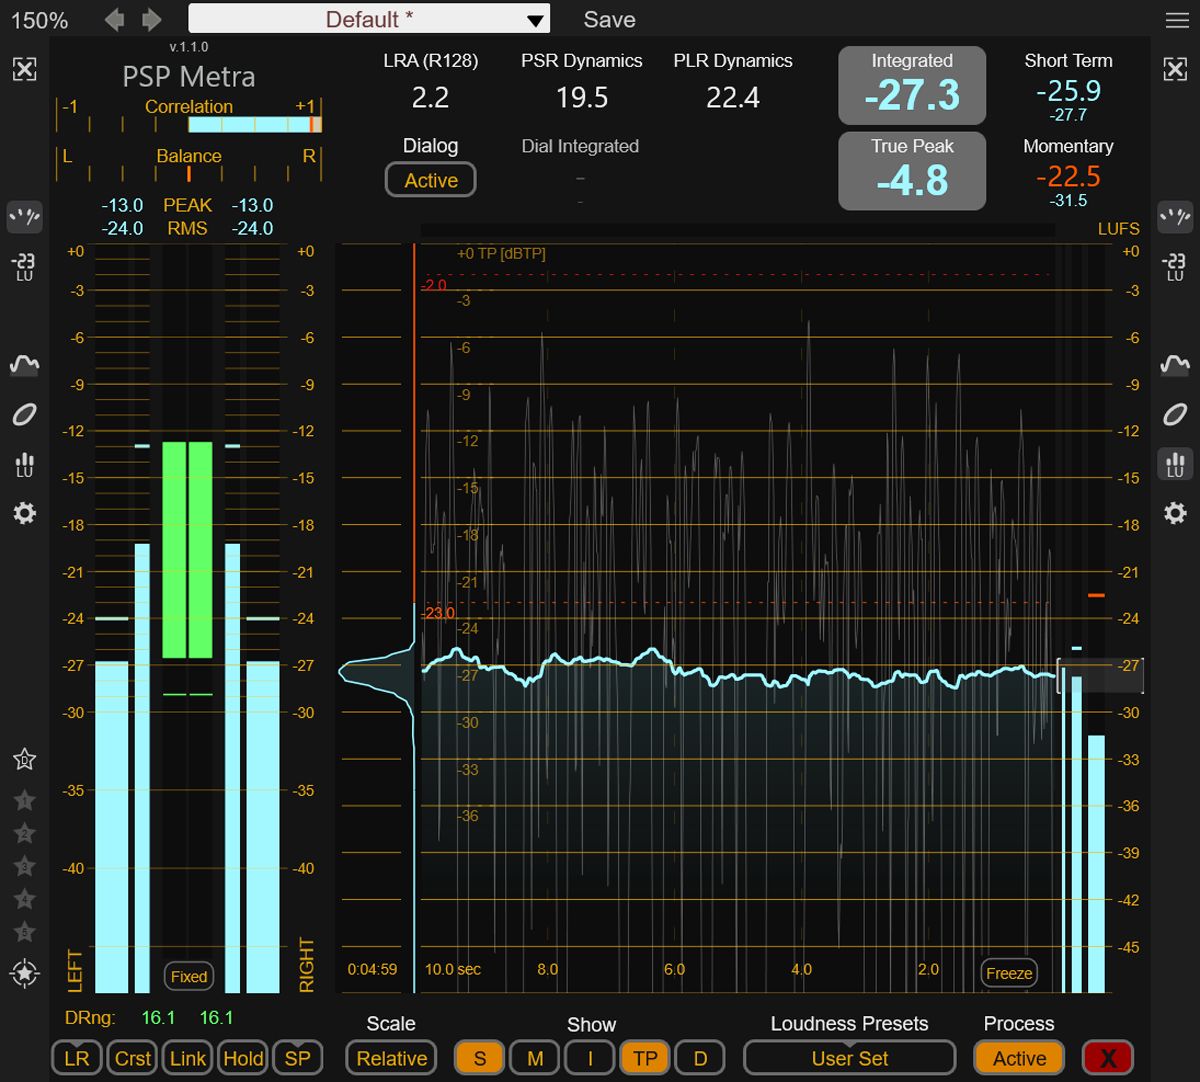
Task: Enable the M momentary show button
Action: pos(535,1058)
